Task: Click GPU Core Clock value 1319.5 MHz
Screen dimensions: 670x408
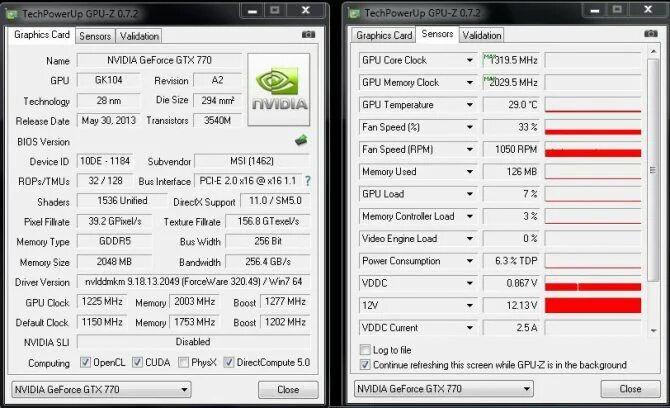Action: point(511,60)
